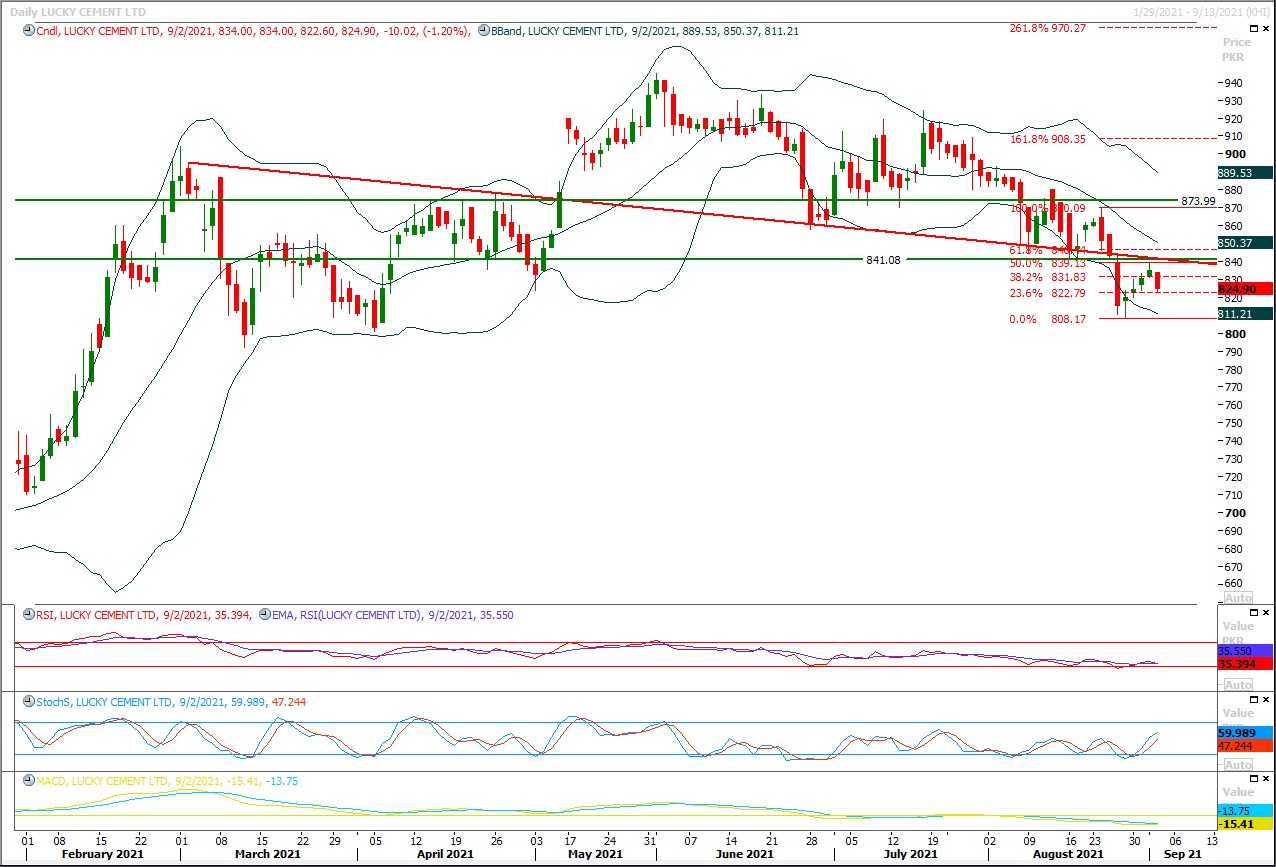Toggle Auto scaling on Stochastic panel axis

(x=1238, y=764)
